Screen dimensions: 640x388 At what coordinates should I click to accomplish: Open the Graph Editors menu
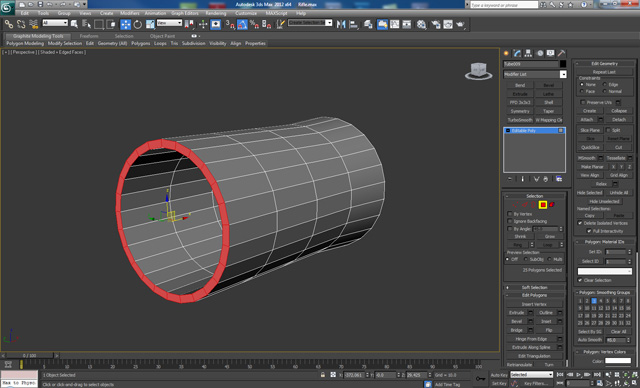[184, 13]
